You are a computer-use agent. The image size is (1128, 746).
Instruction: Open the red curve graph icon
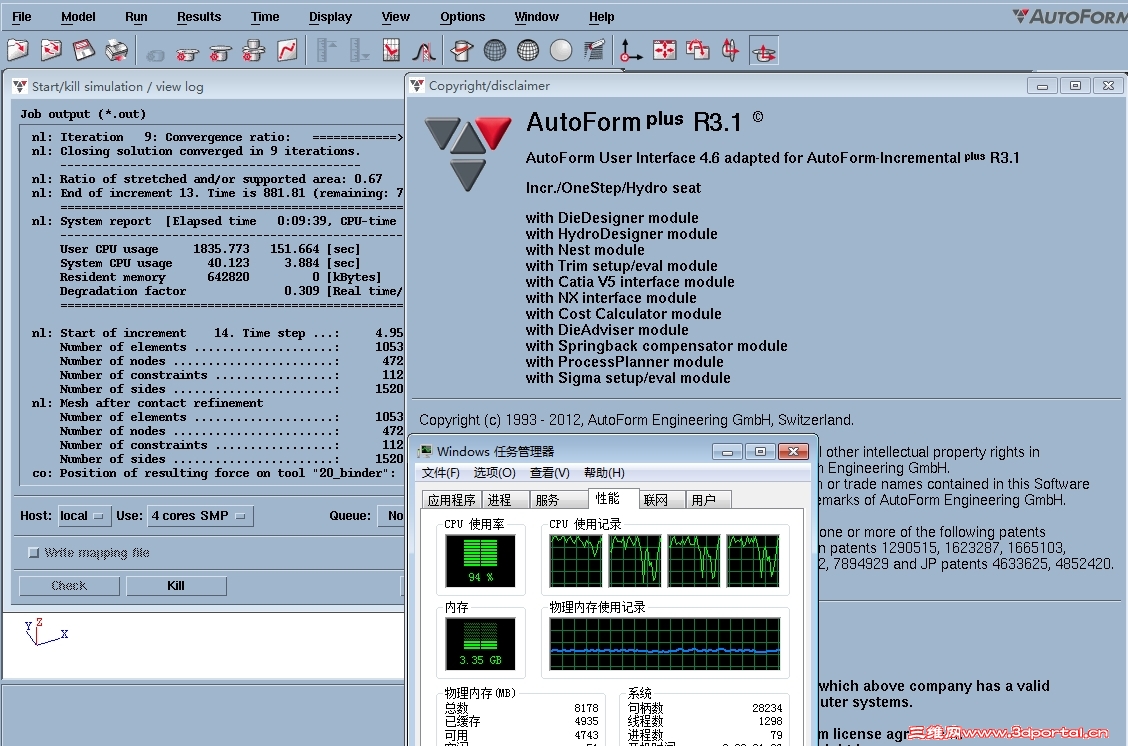(286, 50)
